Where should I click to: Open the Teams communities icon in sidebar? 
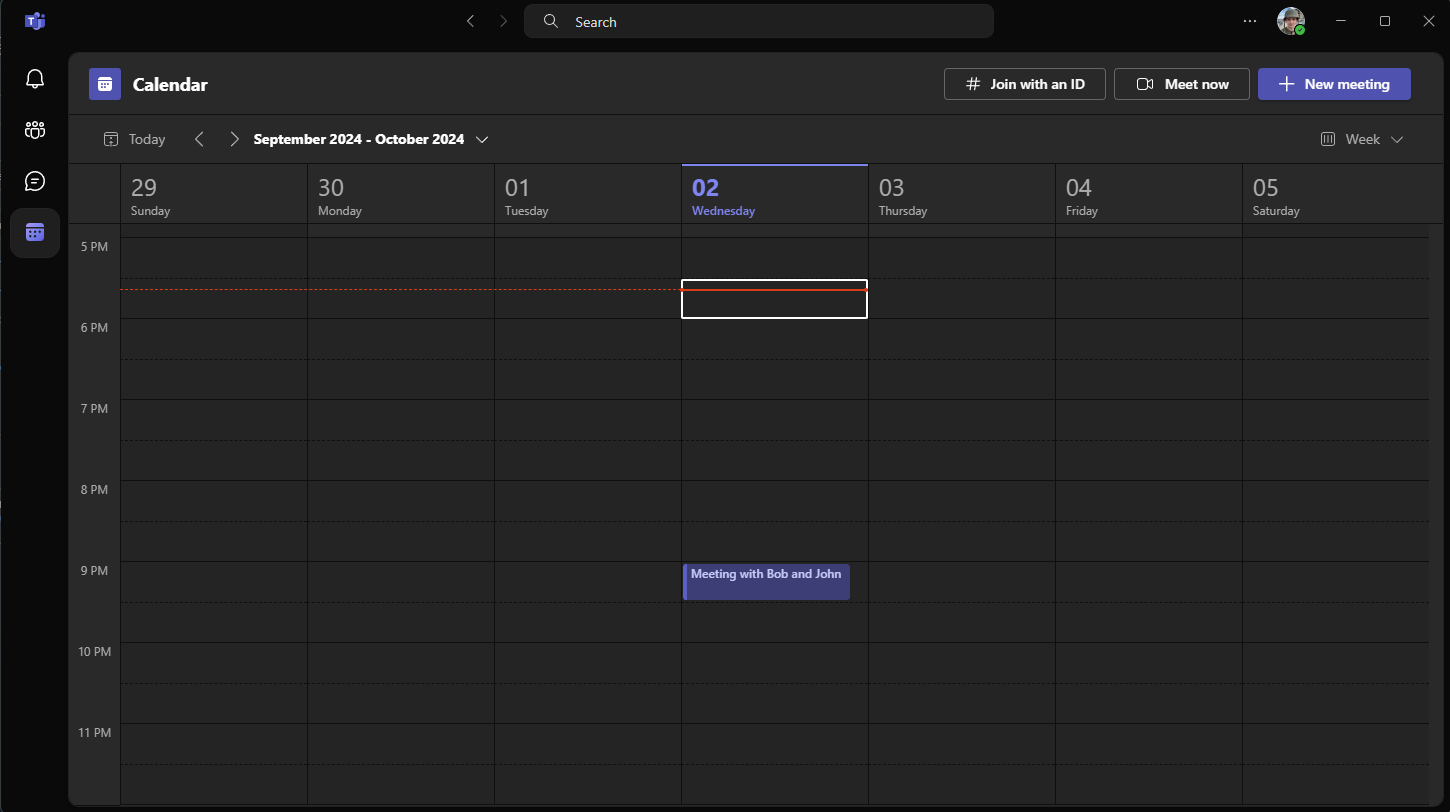click(x=35, y=129)
